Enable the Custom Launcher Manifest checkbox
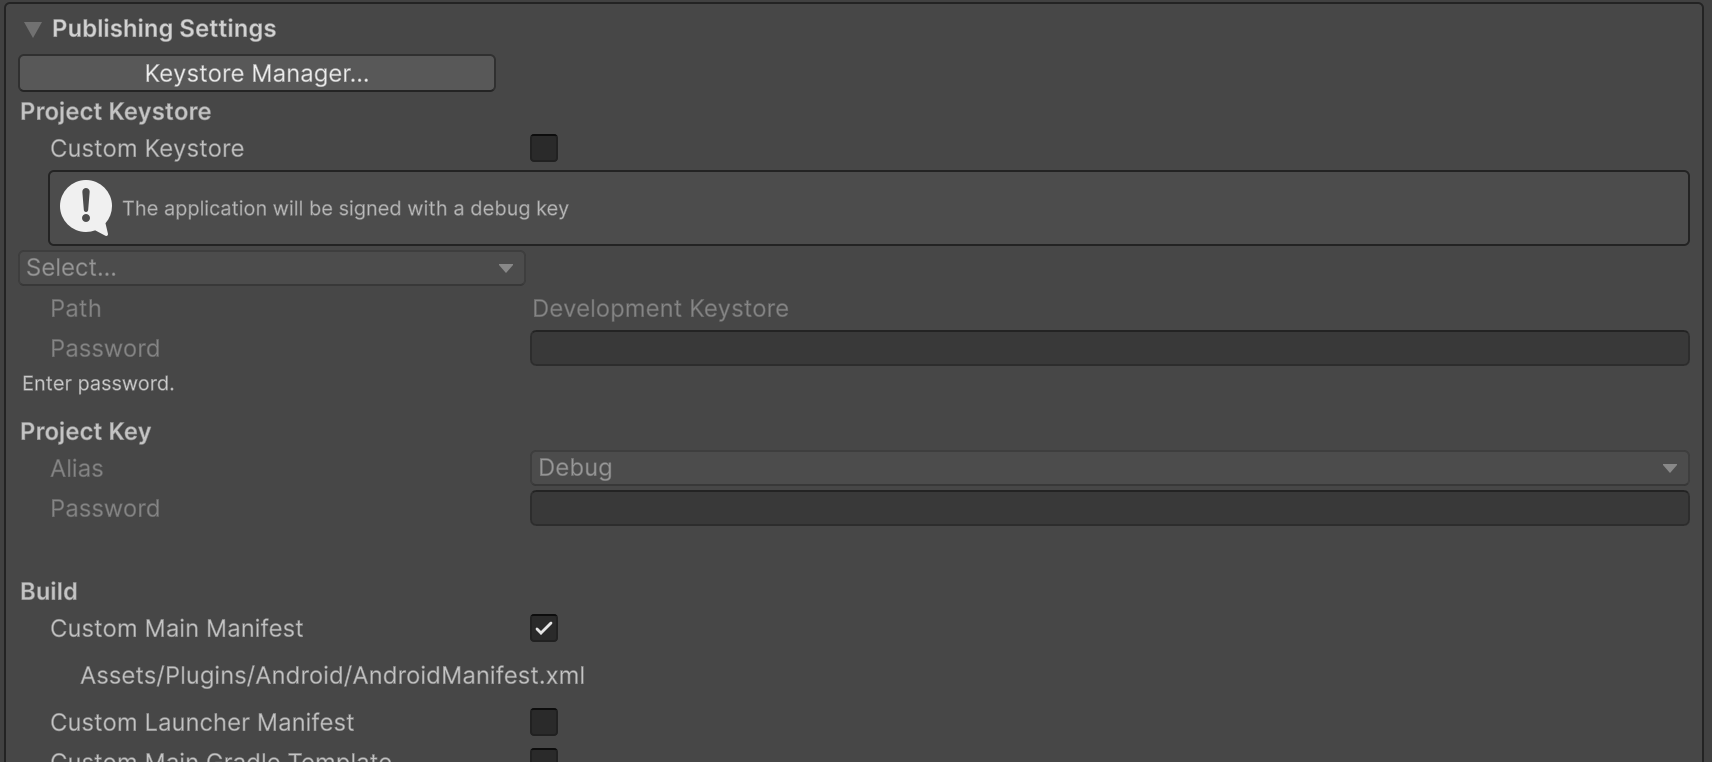1712x762 pixels. pyautogui.click(x=544, y=722)
